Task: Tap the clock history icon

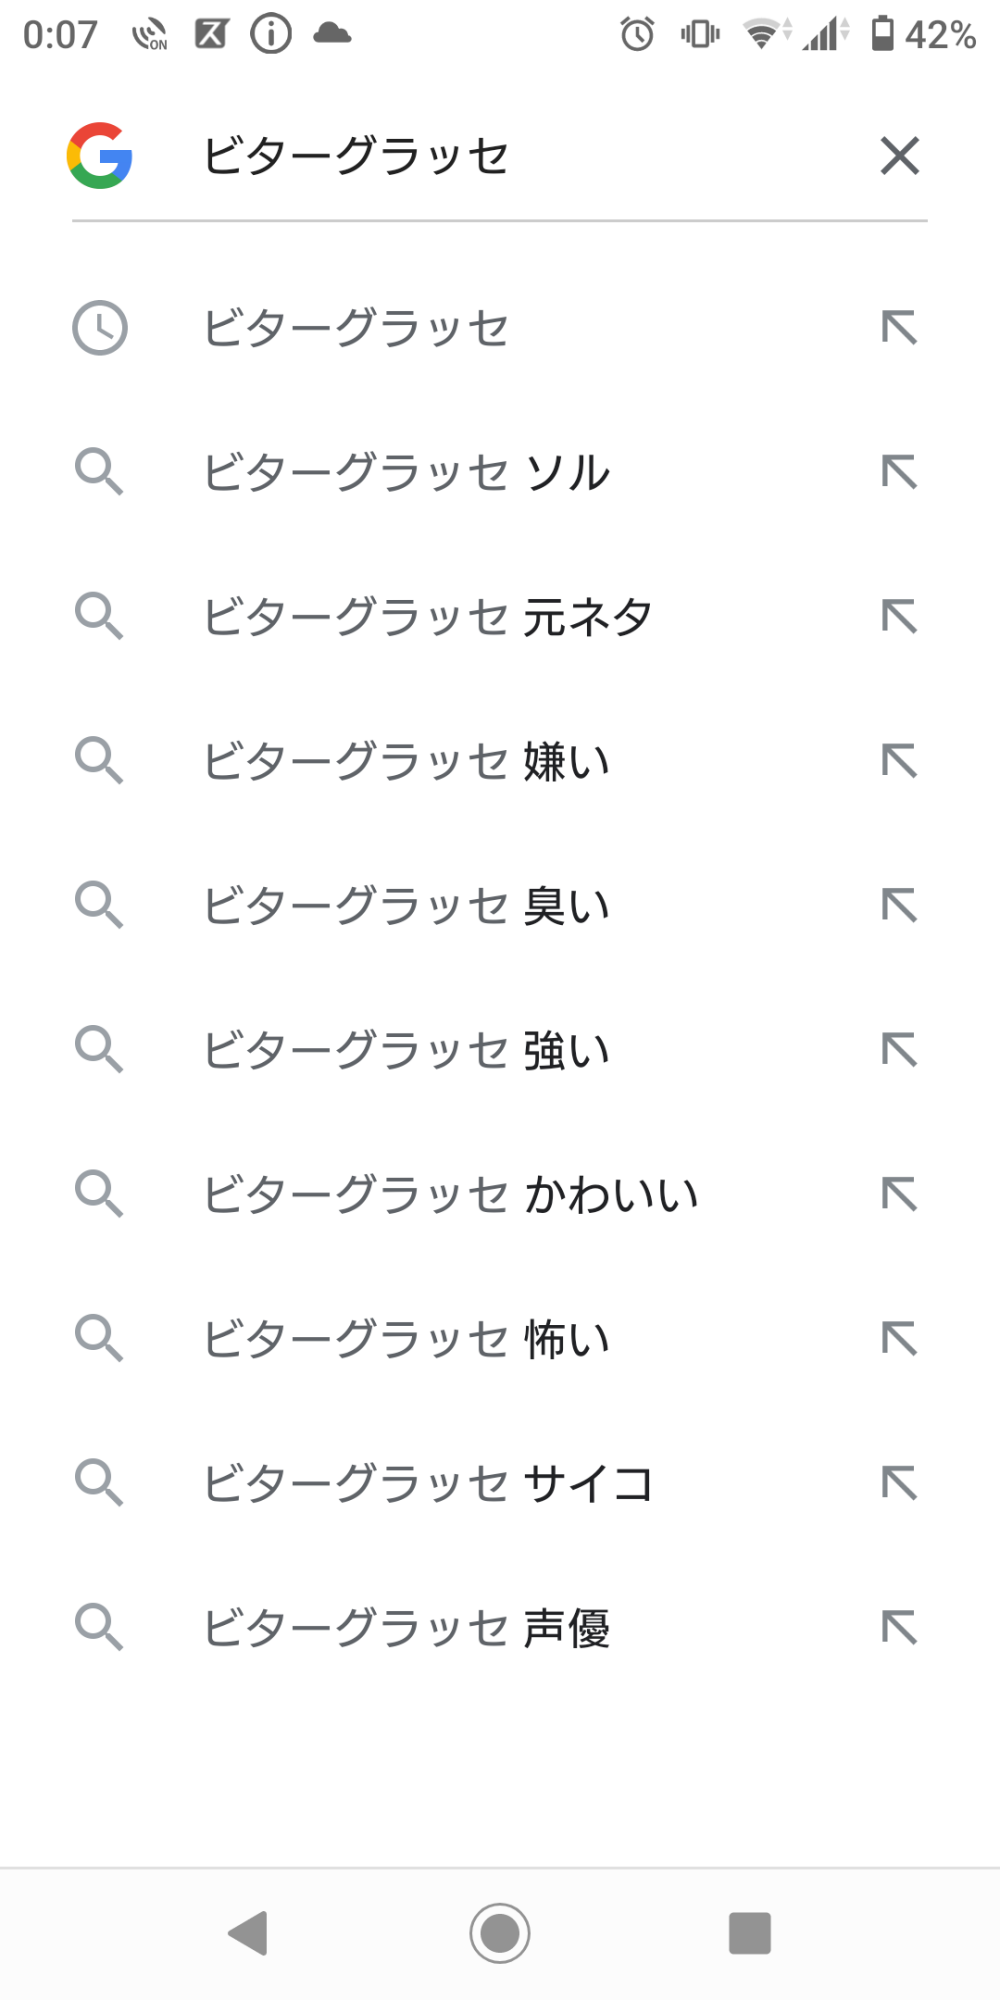Action: pos(100,328)
